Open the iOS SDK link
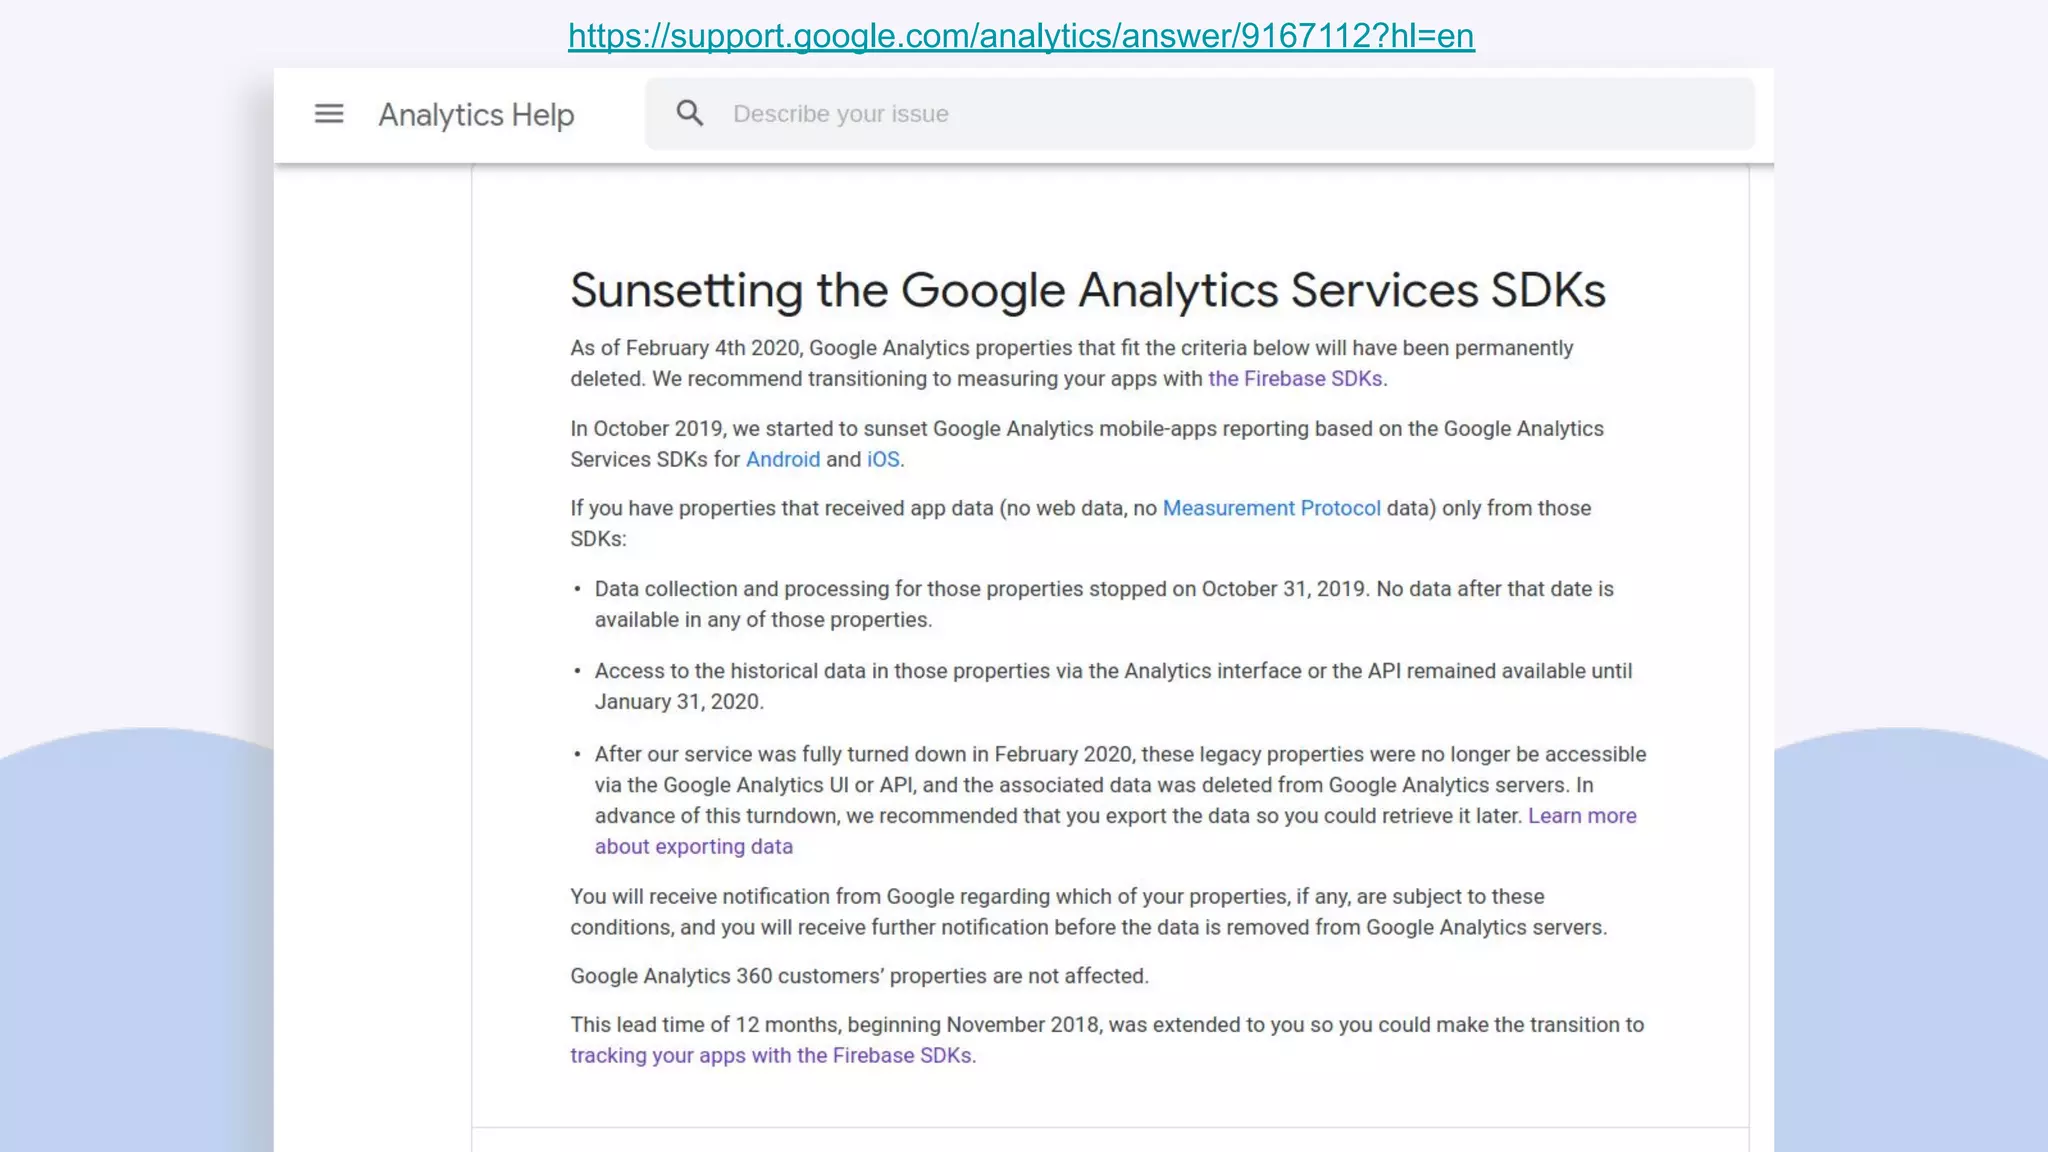The width and height of the screenshot is (2048, 1152). [x=883, y=459]
